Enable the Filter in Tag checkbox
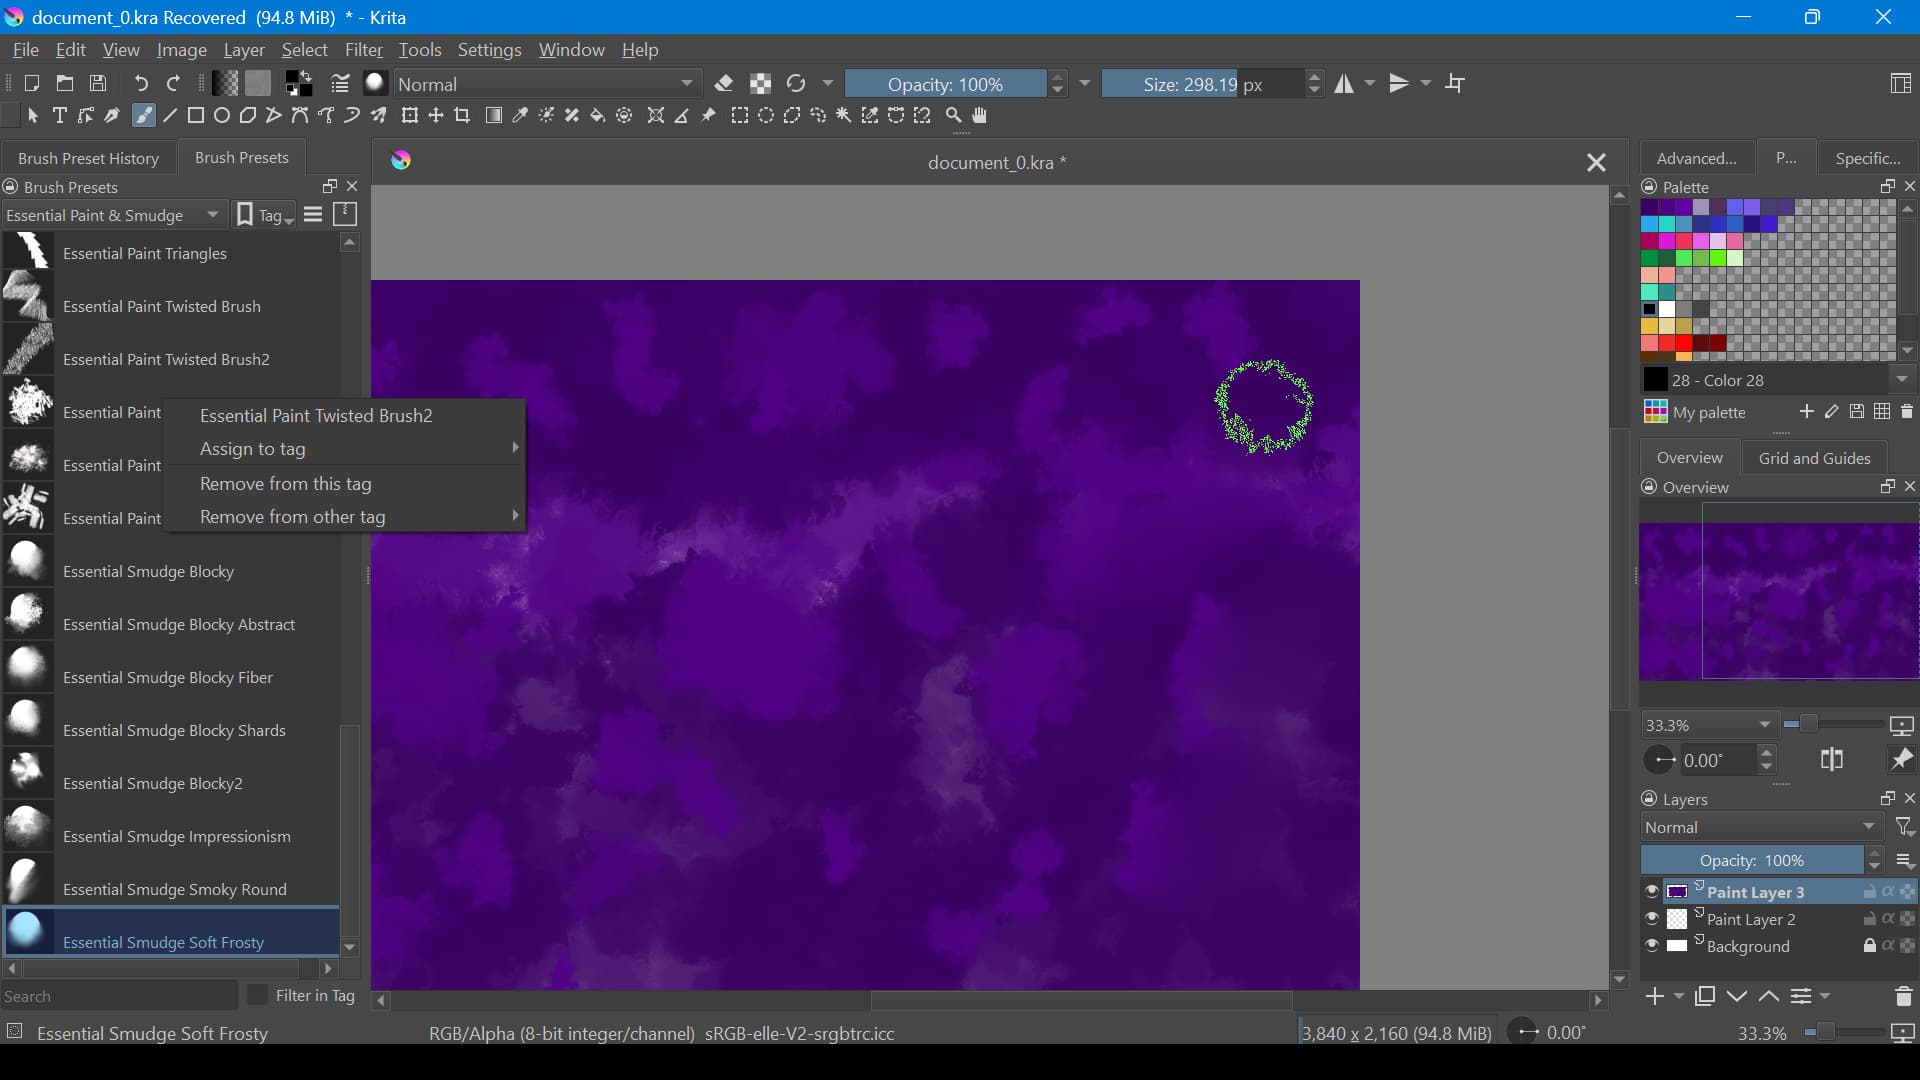Viewport: 1920px width, 1080px height. tap(258, 995)
